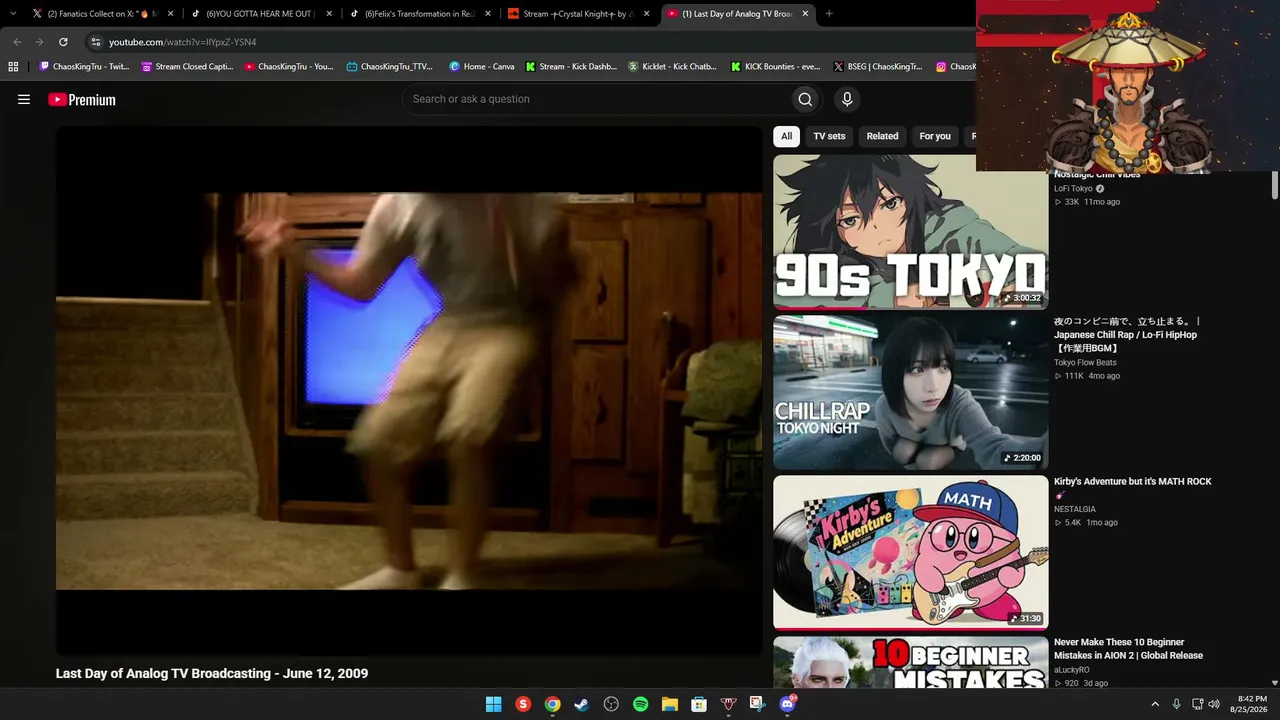
Task: Open Kicklet - Kick Chatbot bookmark
Action: click(672, 67)
